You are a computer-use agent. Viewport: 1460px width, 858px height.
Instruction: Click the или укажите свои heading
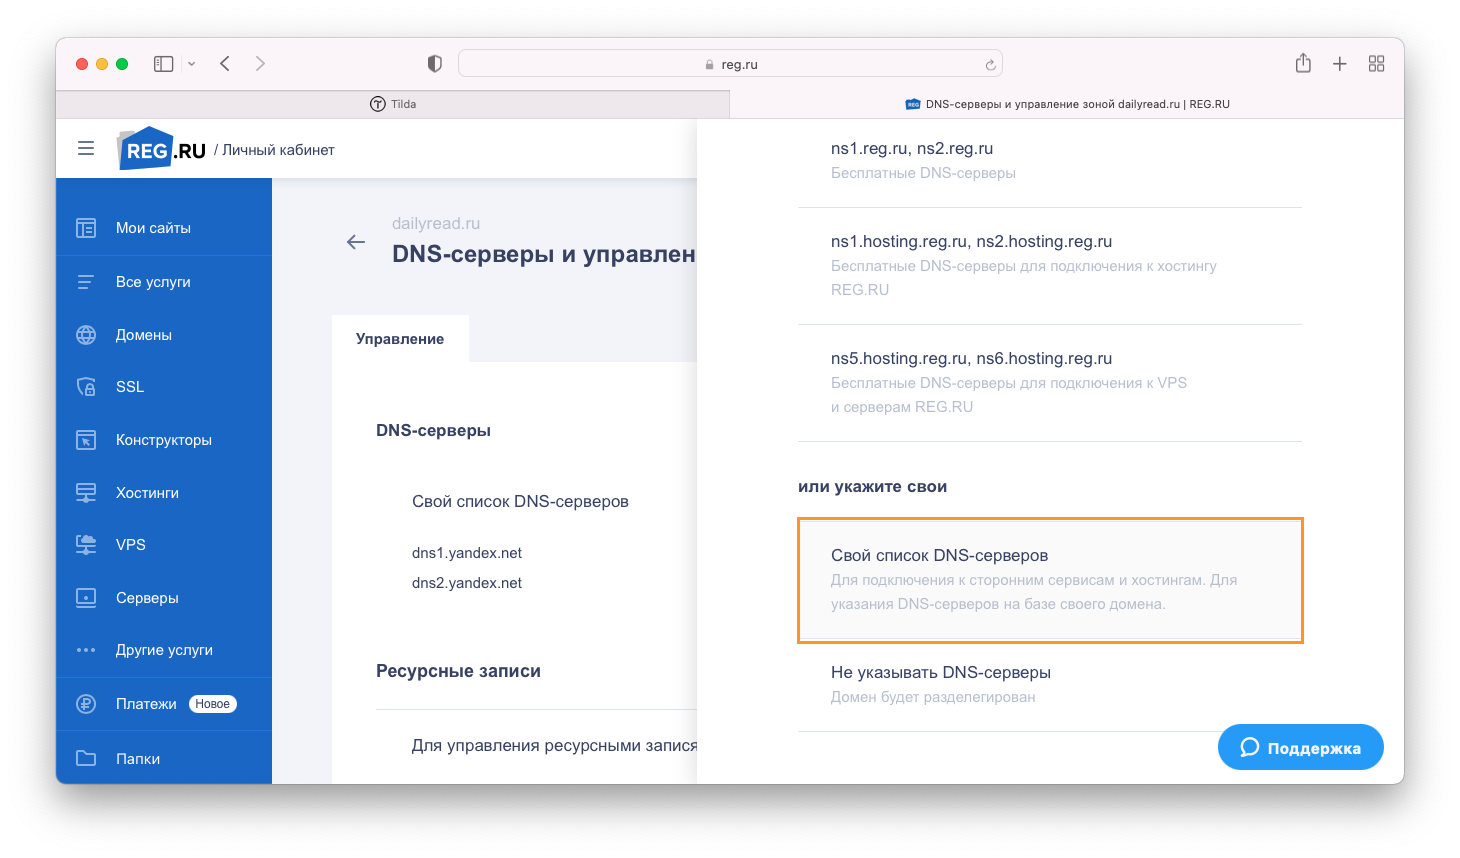point(872,487)
